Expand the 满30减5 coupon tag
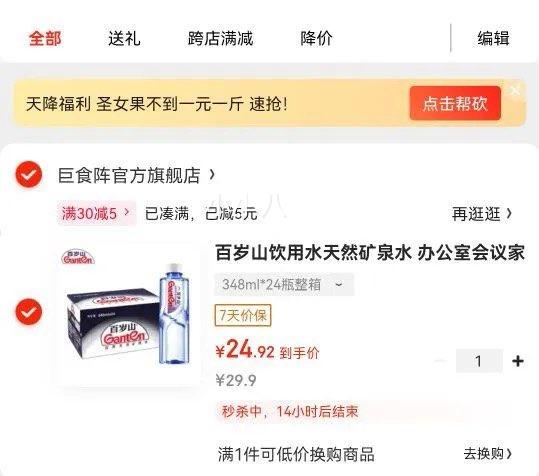Screen dimensions: 539x476 pos(96,213)
